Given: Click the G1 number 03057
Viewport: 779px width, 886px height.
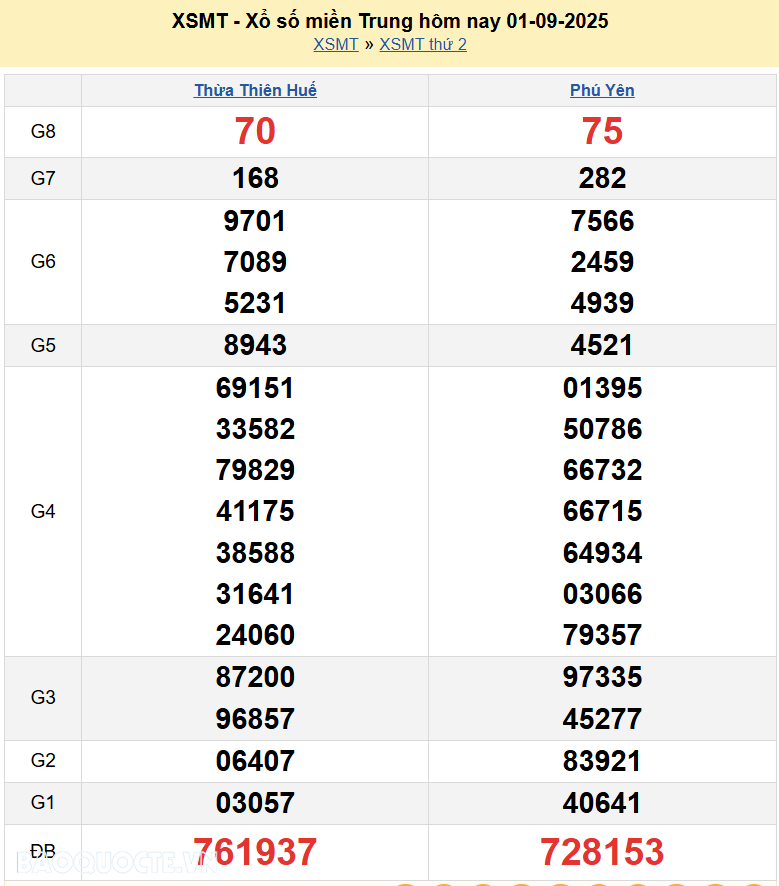Looking at the screenshot, I should [x=255, y=802].
